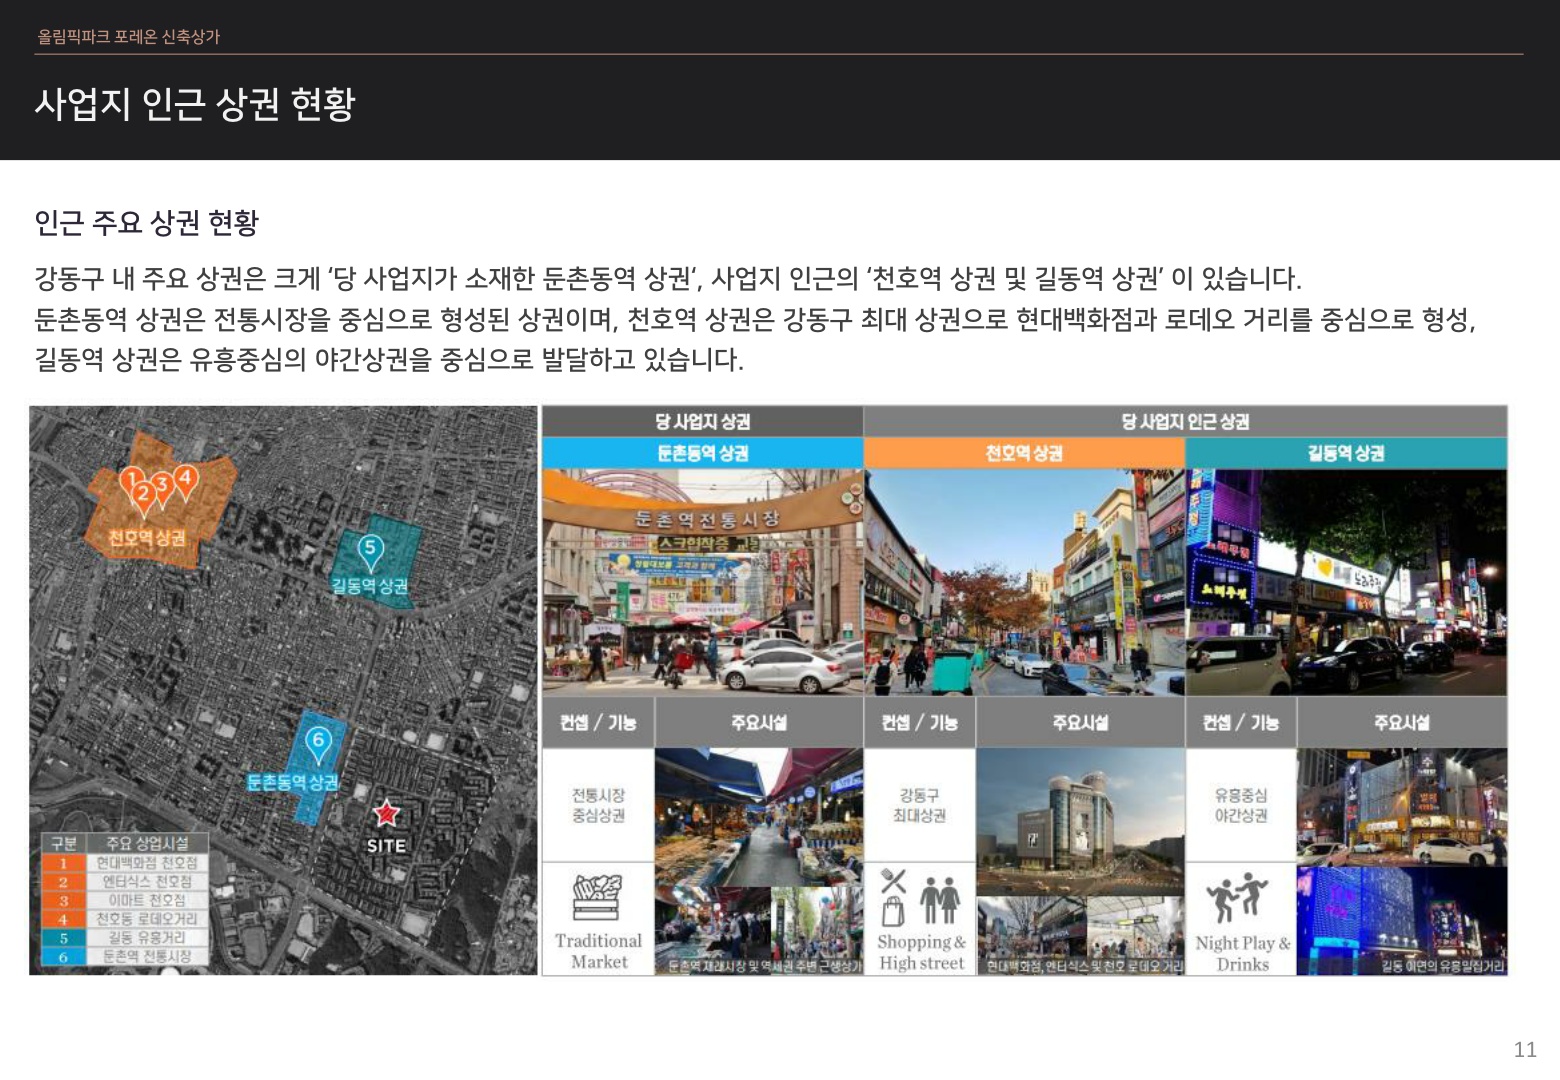The image size is (1560, 1080).
Task: Click the blue legend cell numbered 6
Action: (x=63, y=957)
